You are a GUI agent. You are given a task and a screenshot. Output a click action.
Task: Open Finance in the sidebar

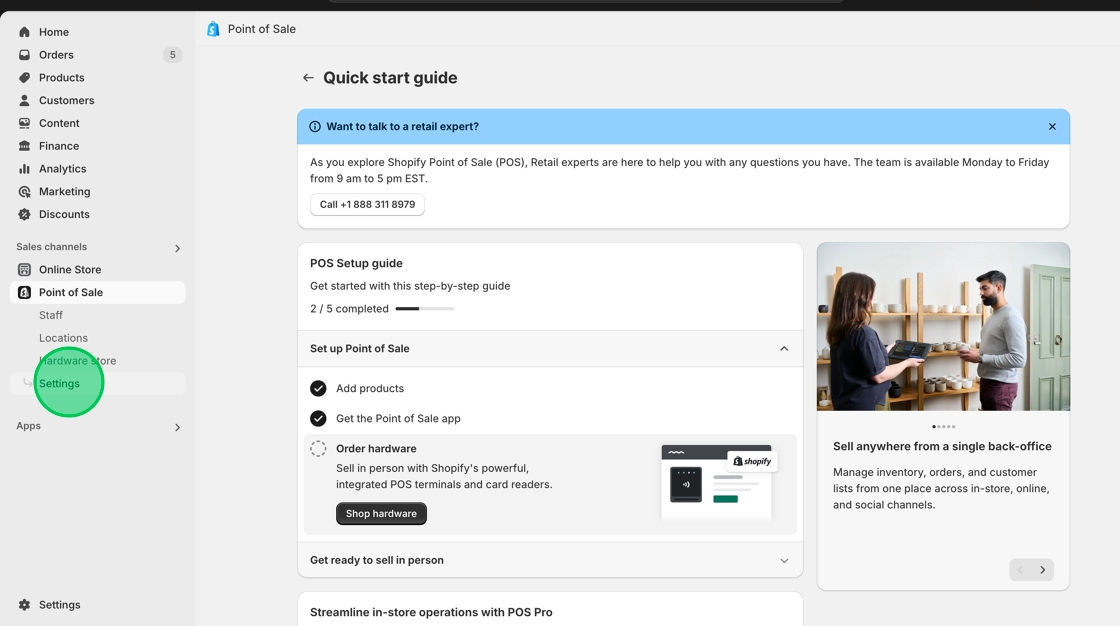[59, 146]
